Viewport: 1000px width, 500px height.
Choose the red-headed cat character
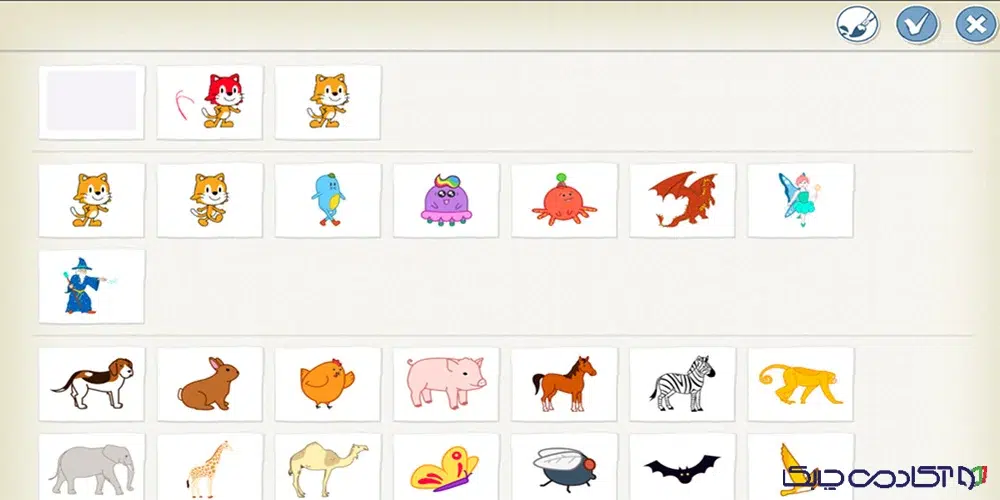210,102
